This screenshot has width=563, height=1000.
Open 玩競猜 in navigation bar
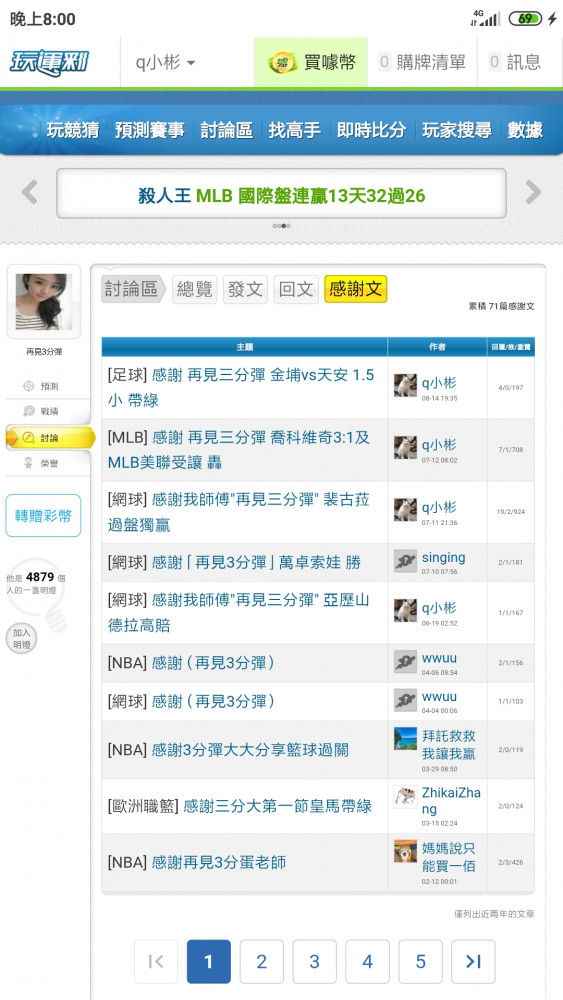pos(73,130)
